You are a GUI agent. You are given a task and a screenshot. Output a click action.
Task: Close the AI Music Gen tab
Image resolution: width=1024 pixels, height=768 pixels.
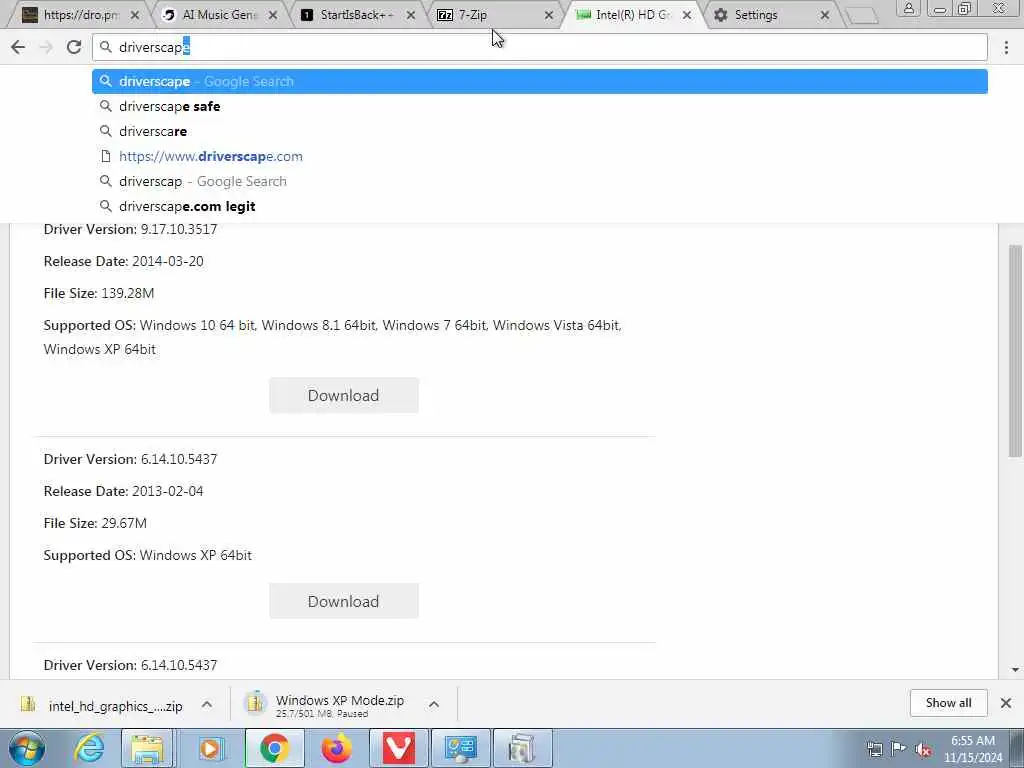click(273, 15)
